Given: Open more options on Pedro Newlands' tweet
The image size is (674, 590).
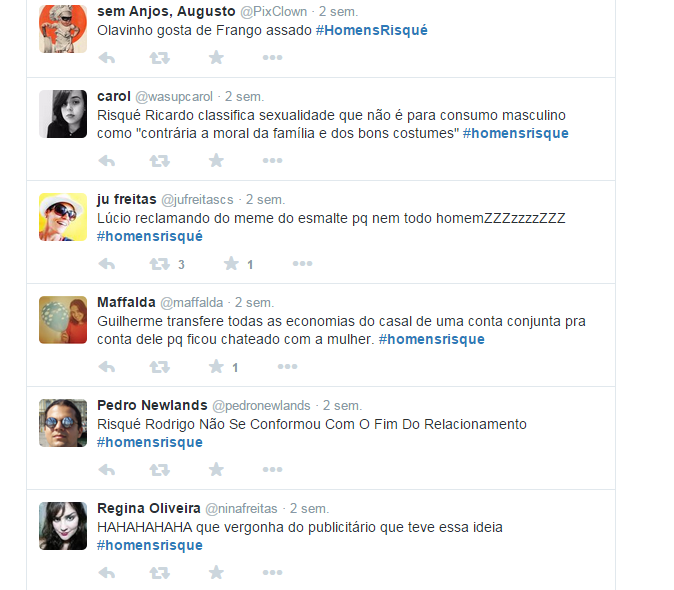Looking at the screenshot, I should 273,469.
